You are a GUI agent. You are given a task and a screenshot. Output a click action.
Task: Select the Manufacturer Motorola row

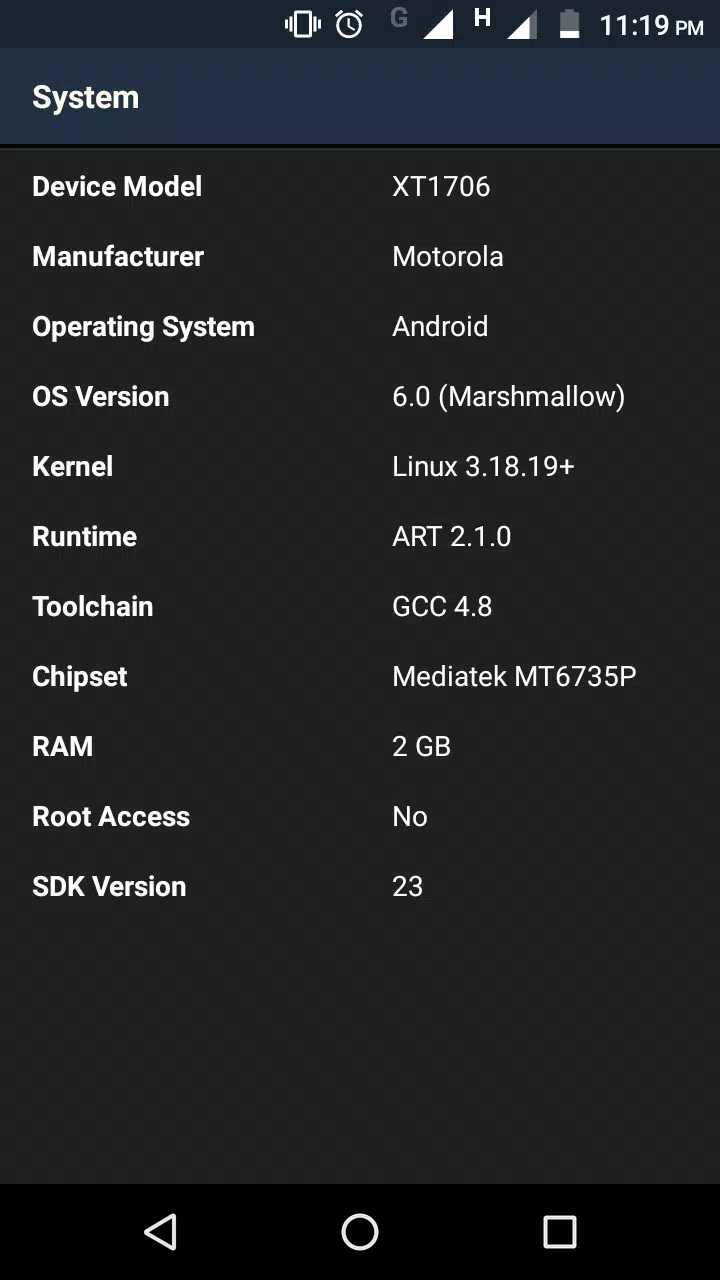(x=360, y=256)
